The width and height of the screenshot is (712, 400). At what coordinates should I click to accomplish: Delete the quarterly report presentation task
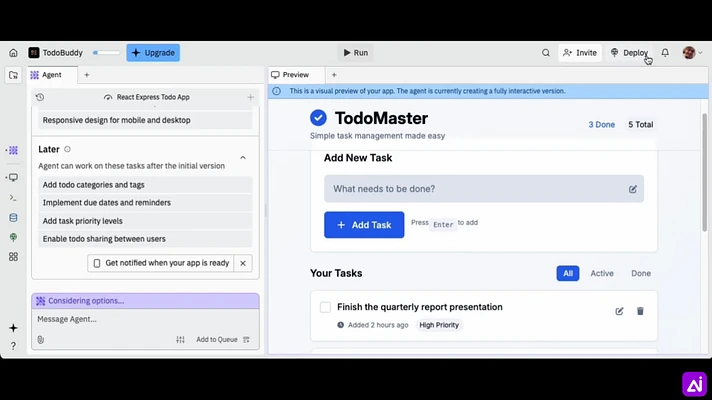[640, 311]
